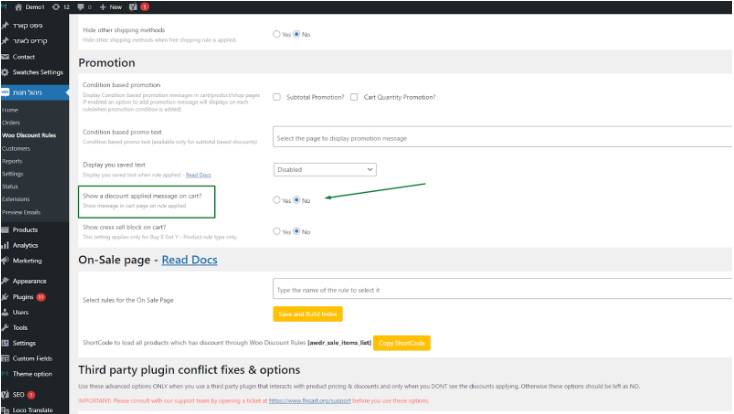The image size is (734, 414).
Task: Enable the Subtotal Promotion checkbox
Action: coord(277,97)
